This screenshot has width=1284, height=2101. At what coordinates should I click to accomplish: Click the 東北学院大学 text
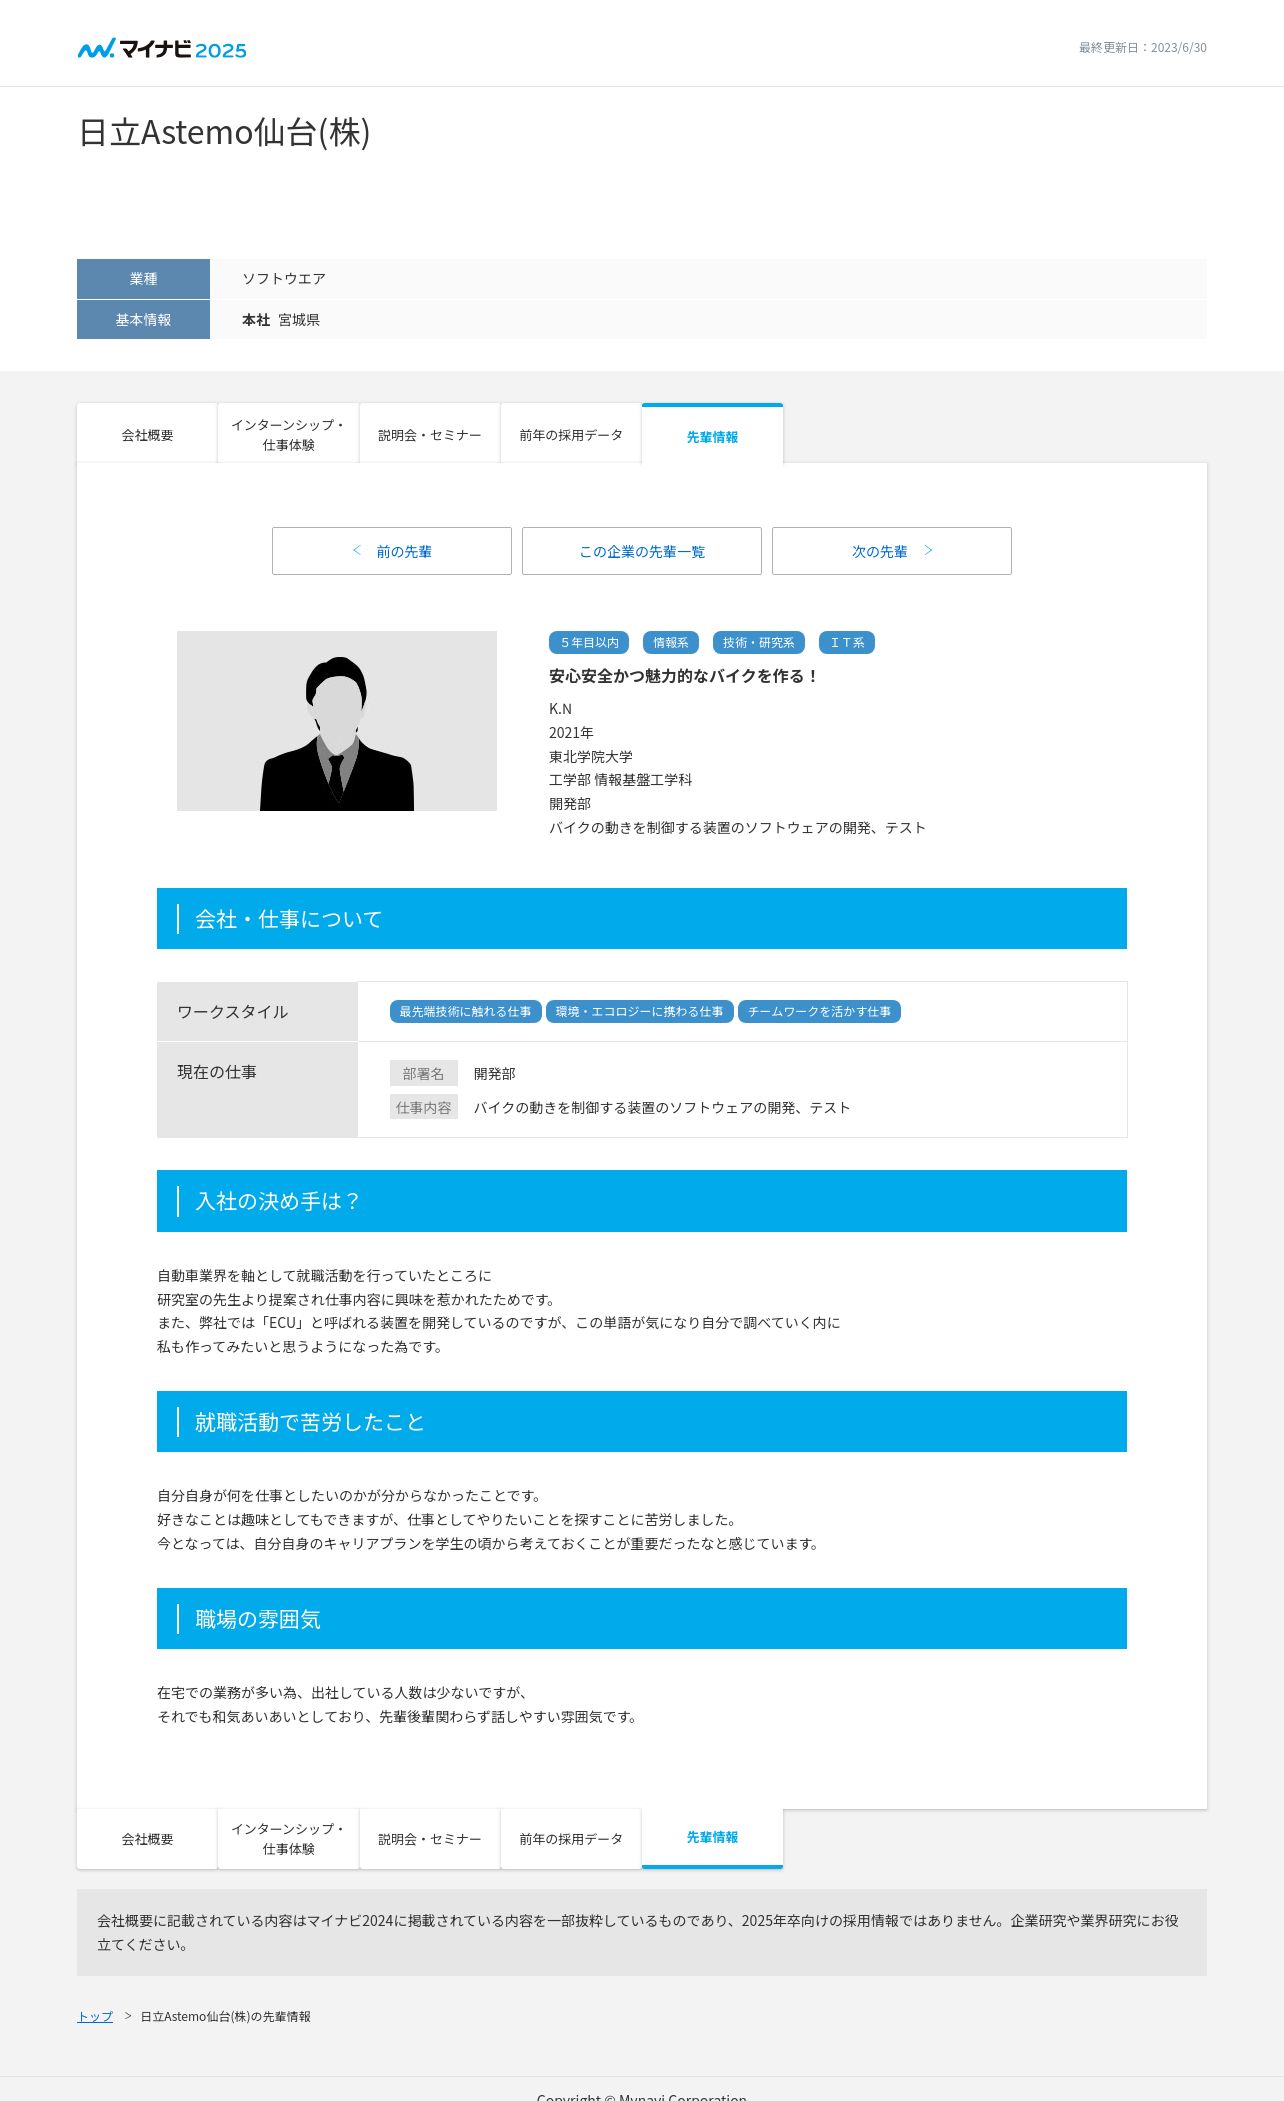tap(591, 757)
